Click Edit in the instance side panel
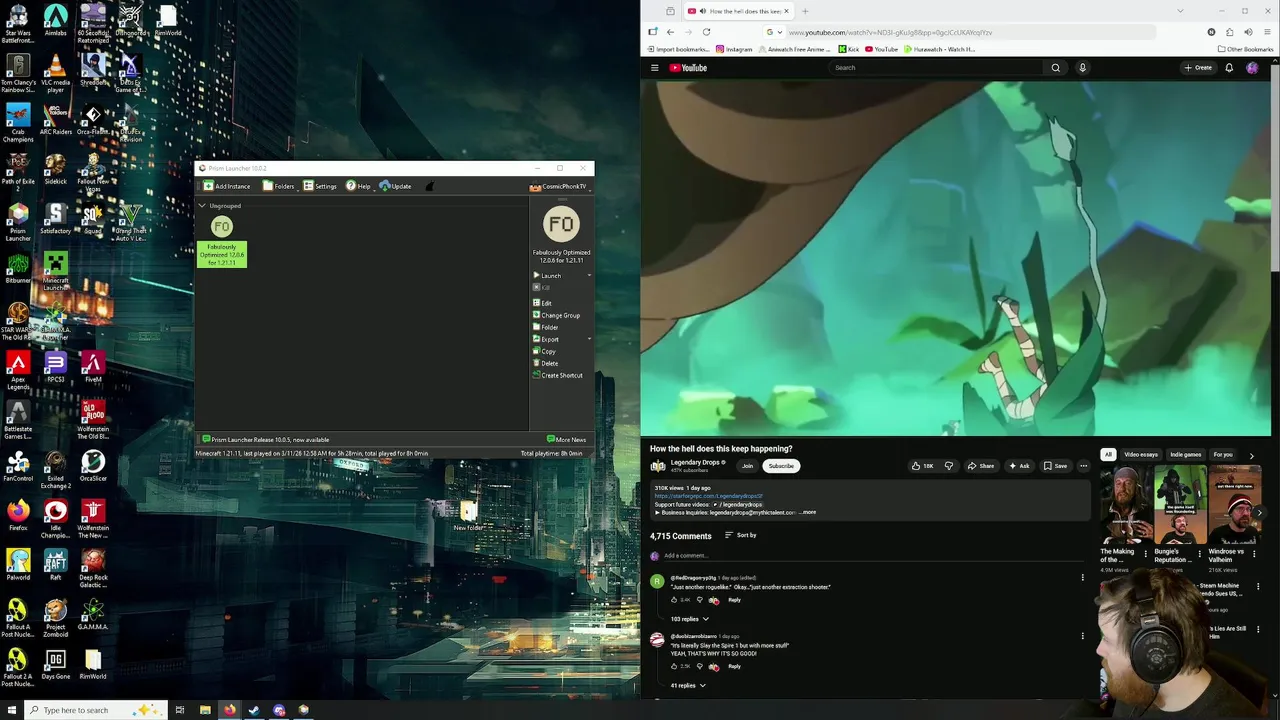The height and width of the screenshot is (720, 1280). click(542, 303)
